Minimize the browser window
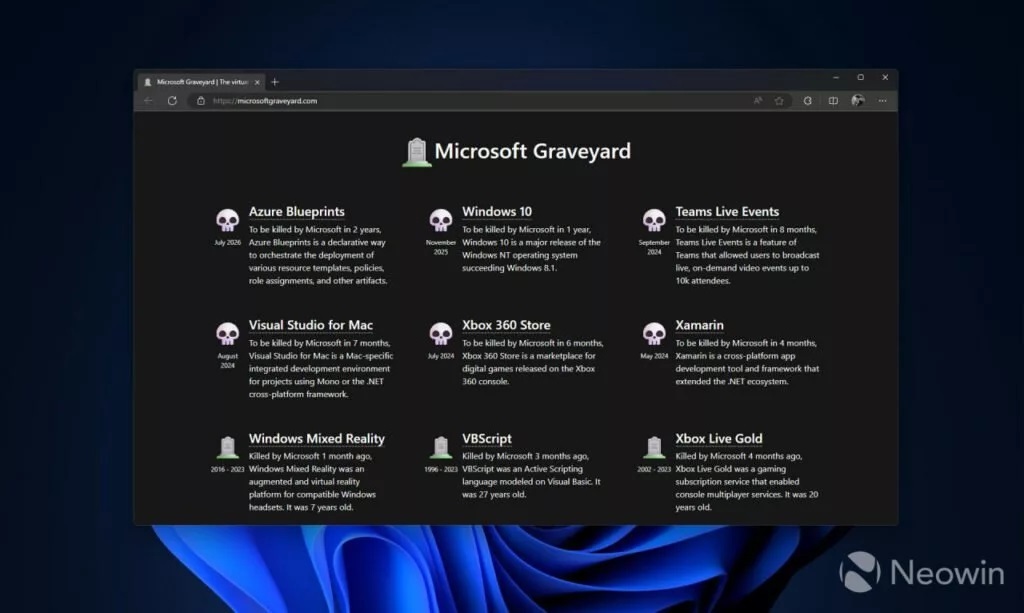This screenshot has width=1024, height=613. [x=836, y=77]
